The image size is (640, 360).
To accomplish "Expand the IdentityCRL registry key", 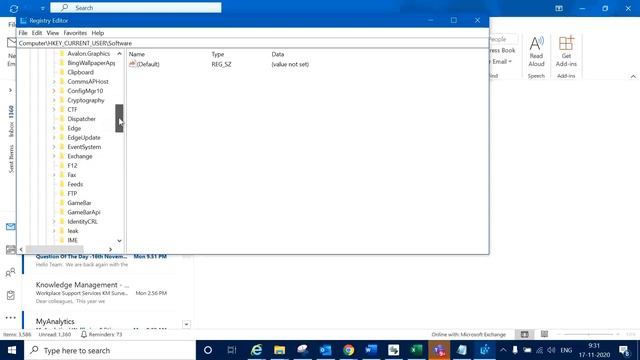I will pyautogui.click(x=54, y=222).
